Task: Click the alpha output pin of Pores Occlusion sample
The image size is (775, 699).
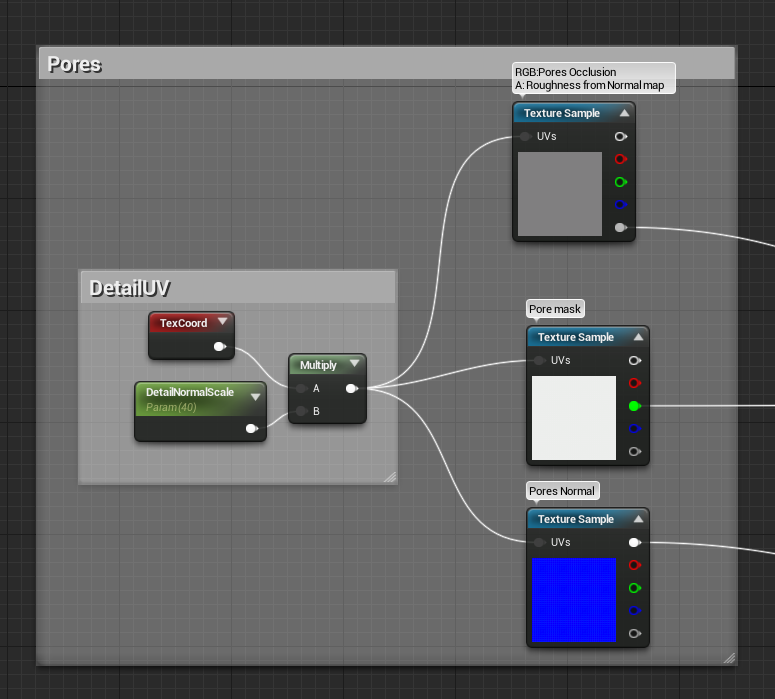Action: click(x=621, y=227)
